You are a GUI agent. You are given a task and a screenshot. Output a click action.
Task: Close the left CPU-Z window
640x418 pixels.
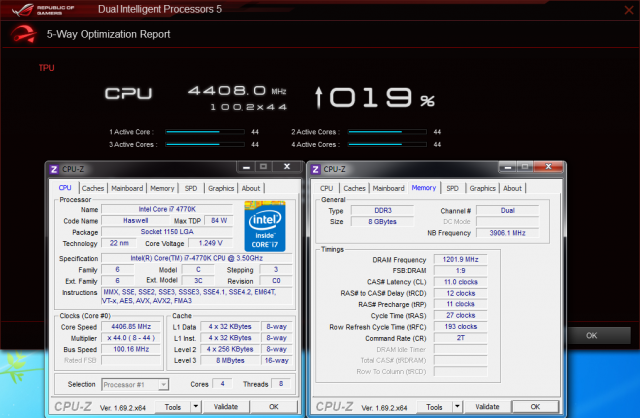287,167
